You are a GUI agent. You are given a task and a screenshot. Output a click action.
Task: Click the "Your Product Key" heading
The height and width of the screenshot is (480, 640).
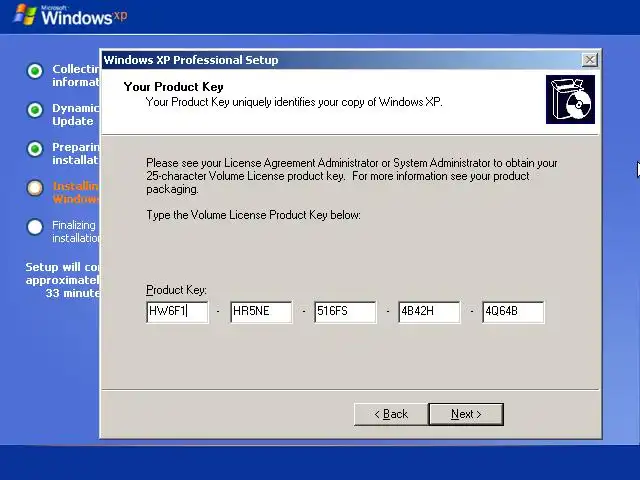173,87
